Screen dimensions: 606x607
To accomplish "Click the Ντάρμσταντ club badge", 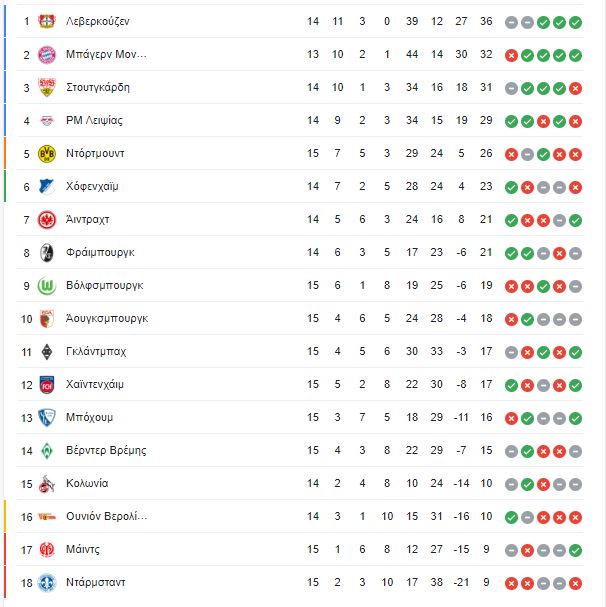I will click(x=47, y=583).
